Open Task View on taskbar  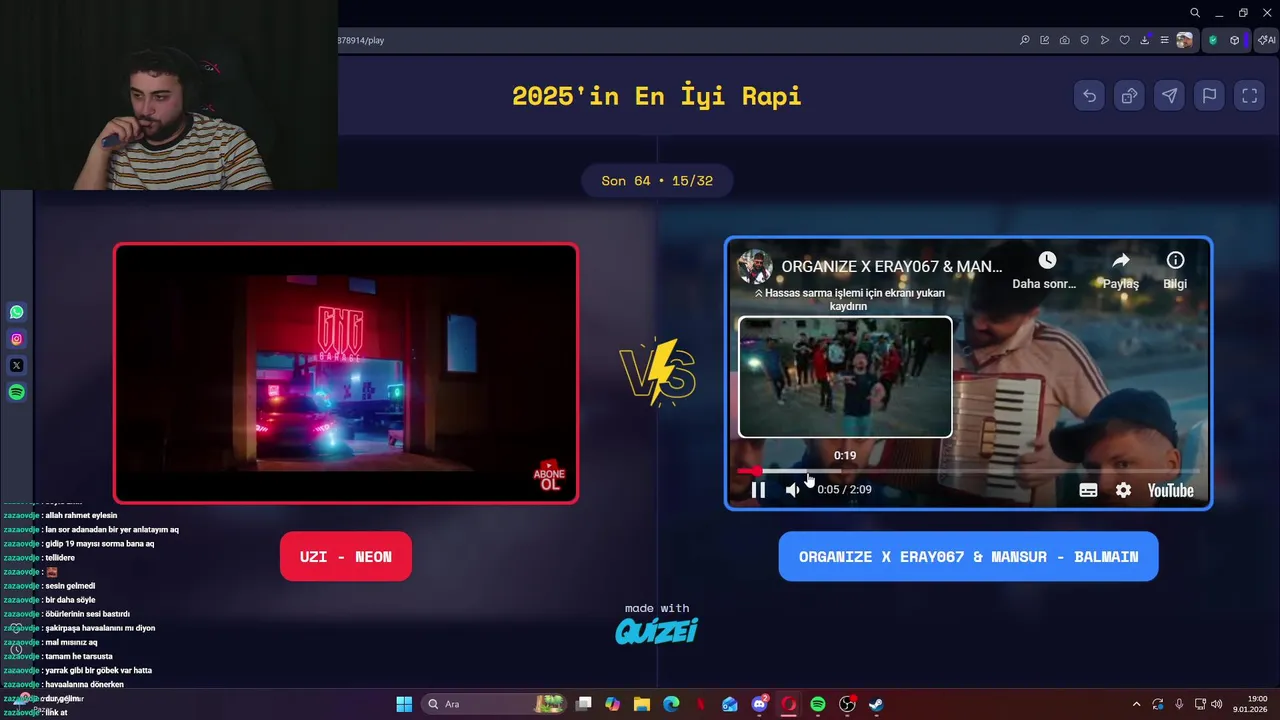tap(584, 704)
